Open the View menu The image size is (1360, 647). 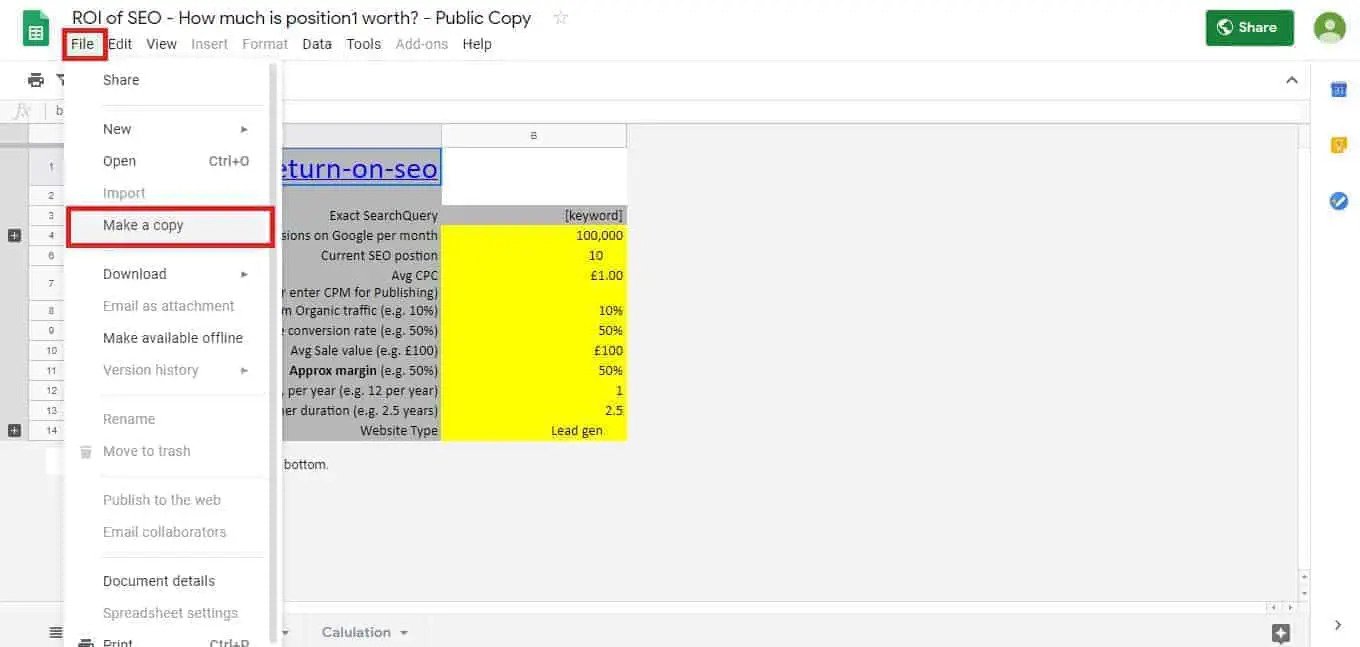pyautogui.click(x=161, y=44)
